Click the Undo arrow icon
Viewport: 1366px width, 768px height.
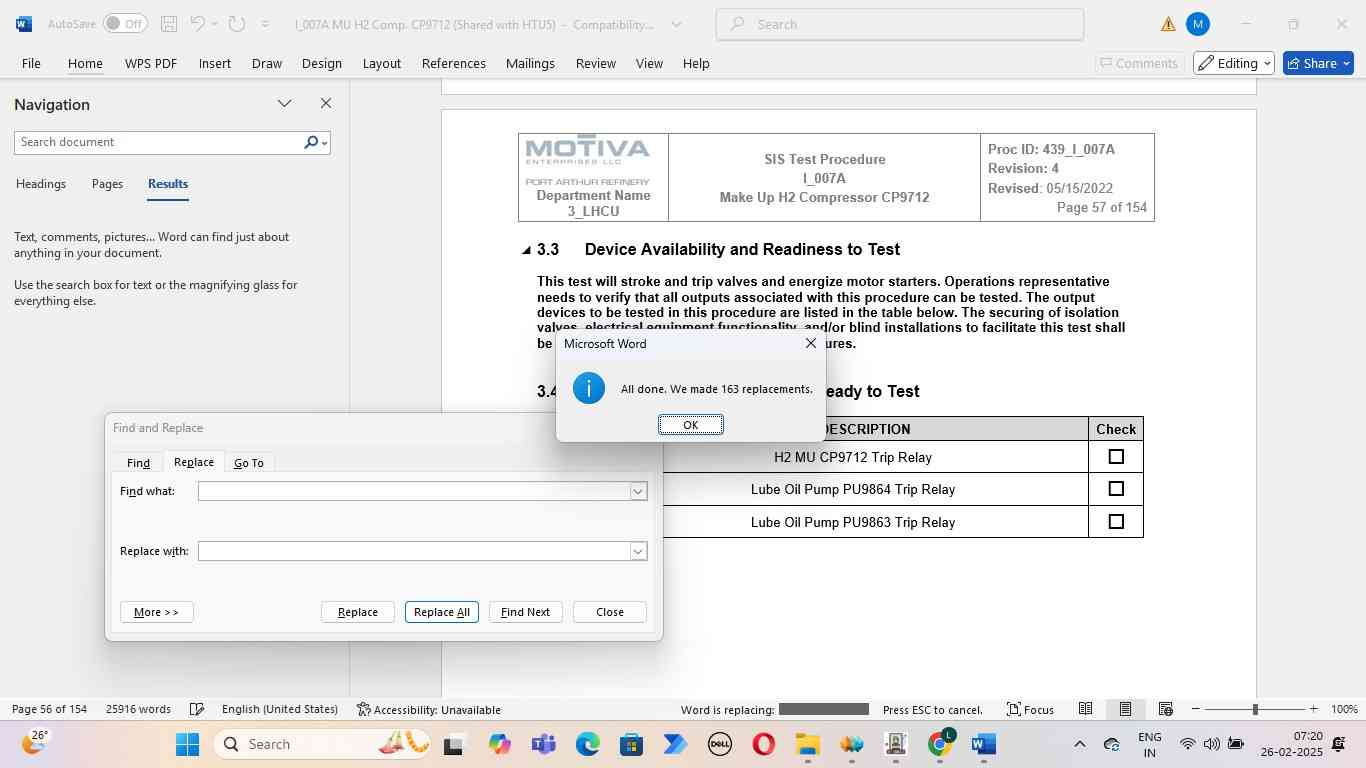[x=198, y=24]
